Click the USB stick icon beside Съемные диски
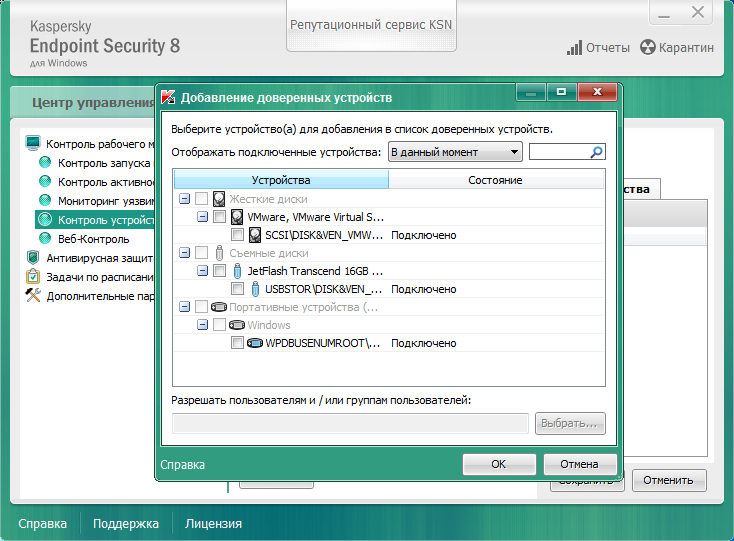734x541 pixels. tap(219, 253)
